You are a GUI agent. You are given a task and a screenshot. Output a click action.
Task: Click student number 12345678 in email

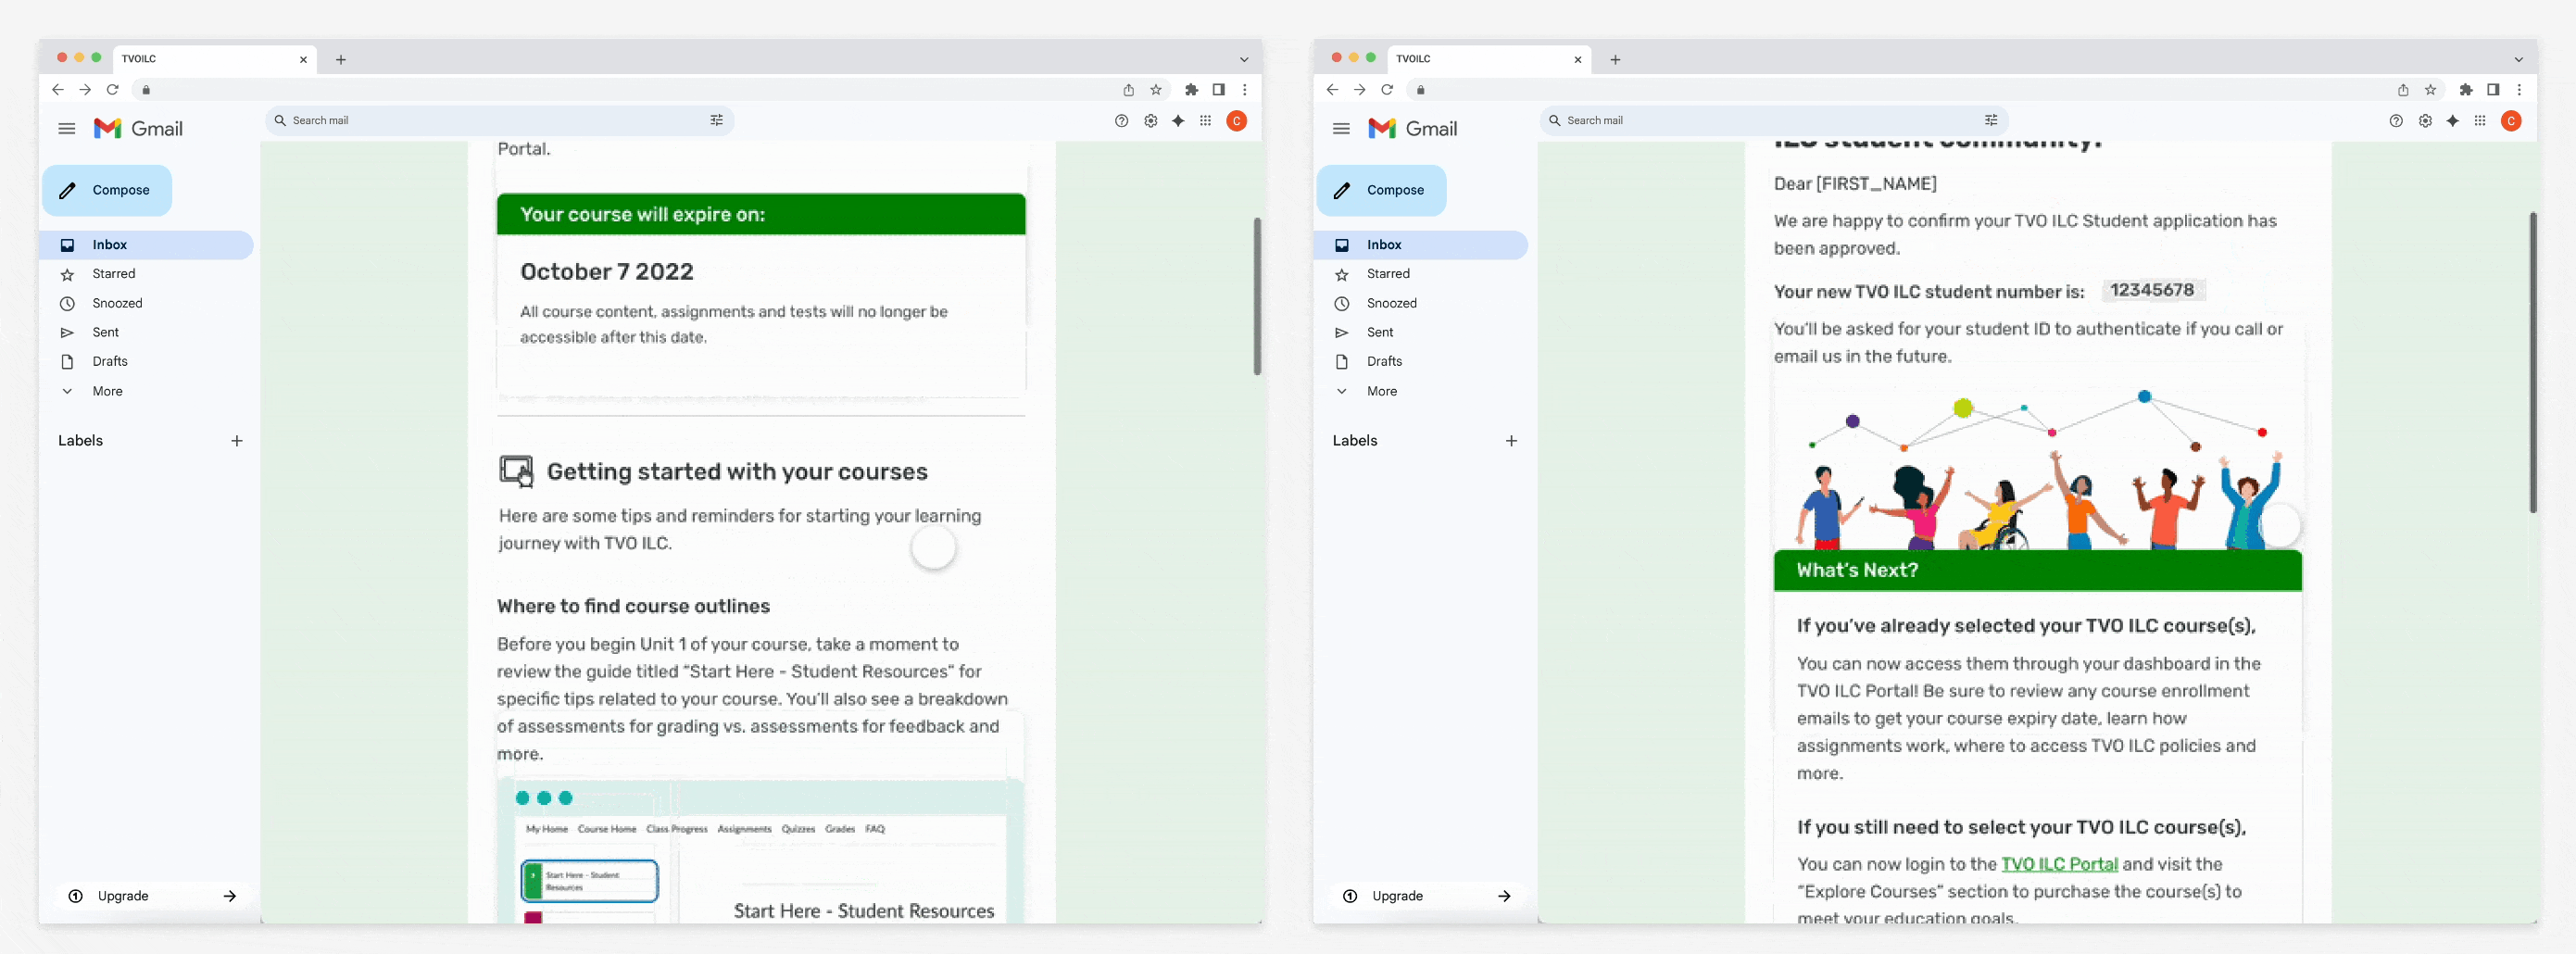pyautogui.click(x=2152, y=290)
